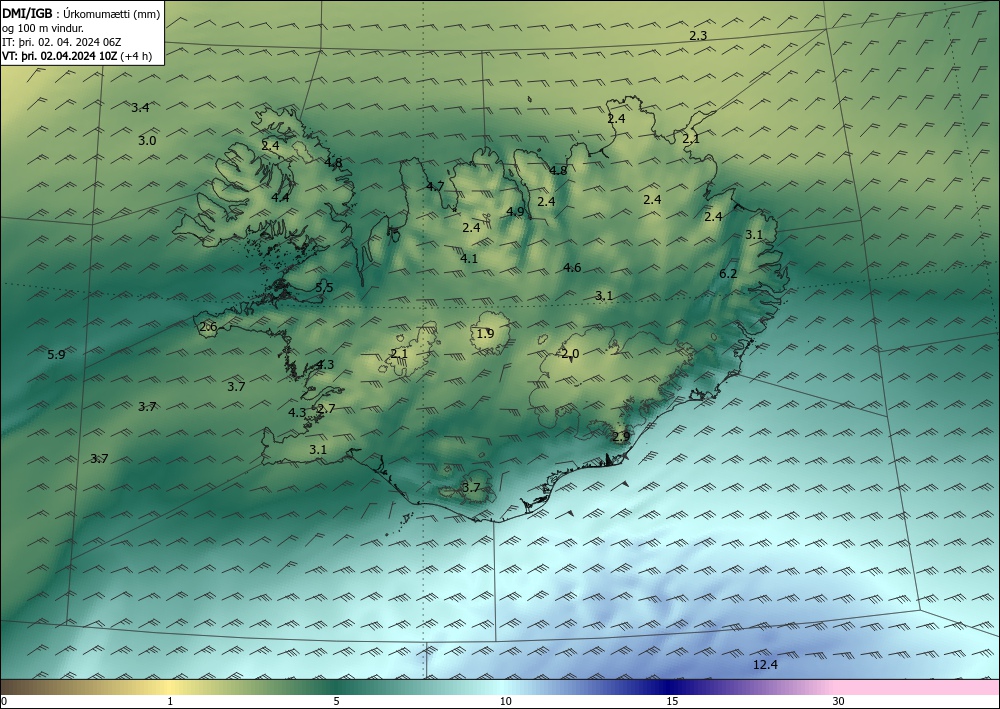Click the 4.1 value on the map
The image size is (1000, 709).
(x=469, y=258)
